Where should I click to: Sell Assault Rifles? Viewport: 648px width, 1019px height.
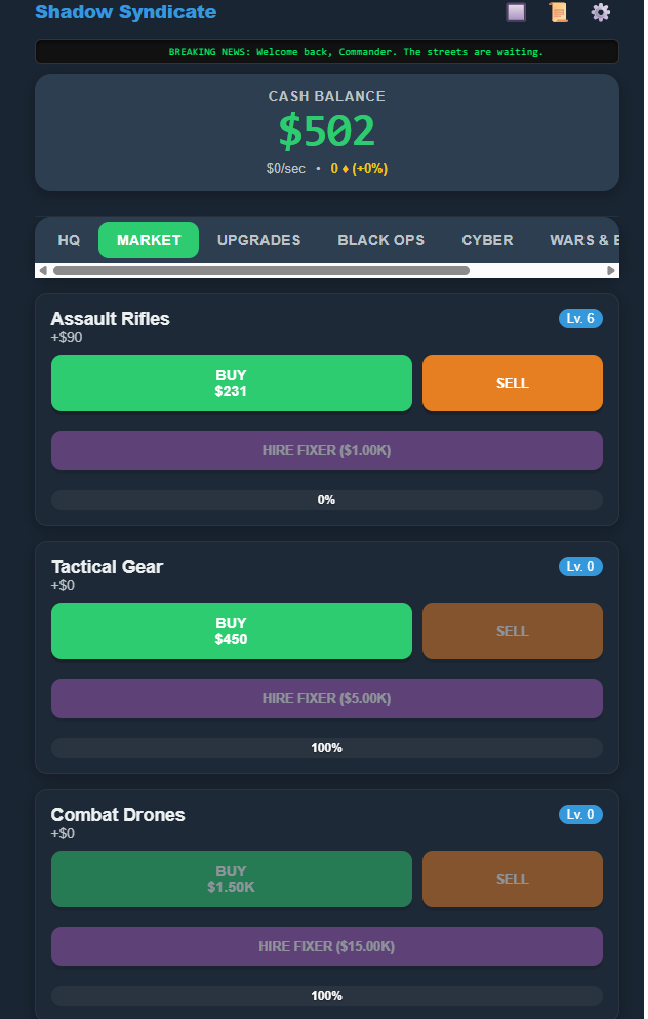[x=512, y=383]
